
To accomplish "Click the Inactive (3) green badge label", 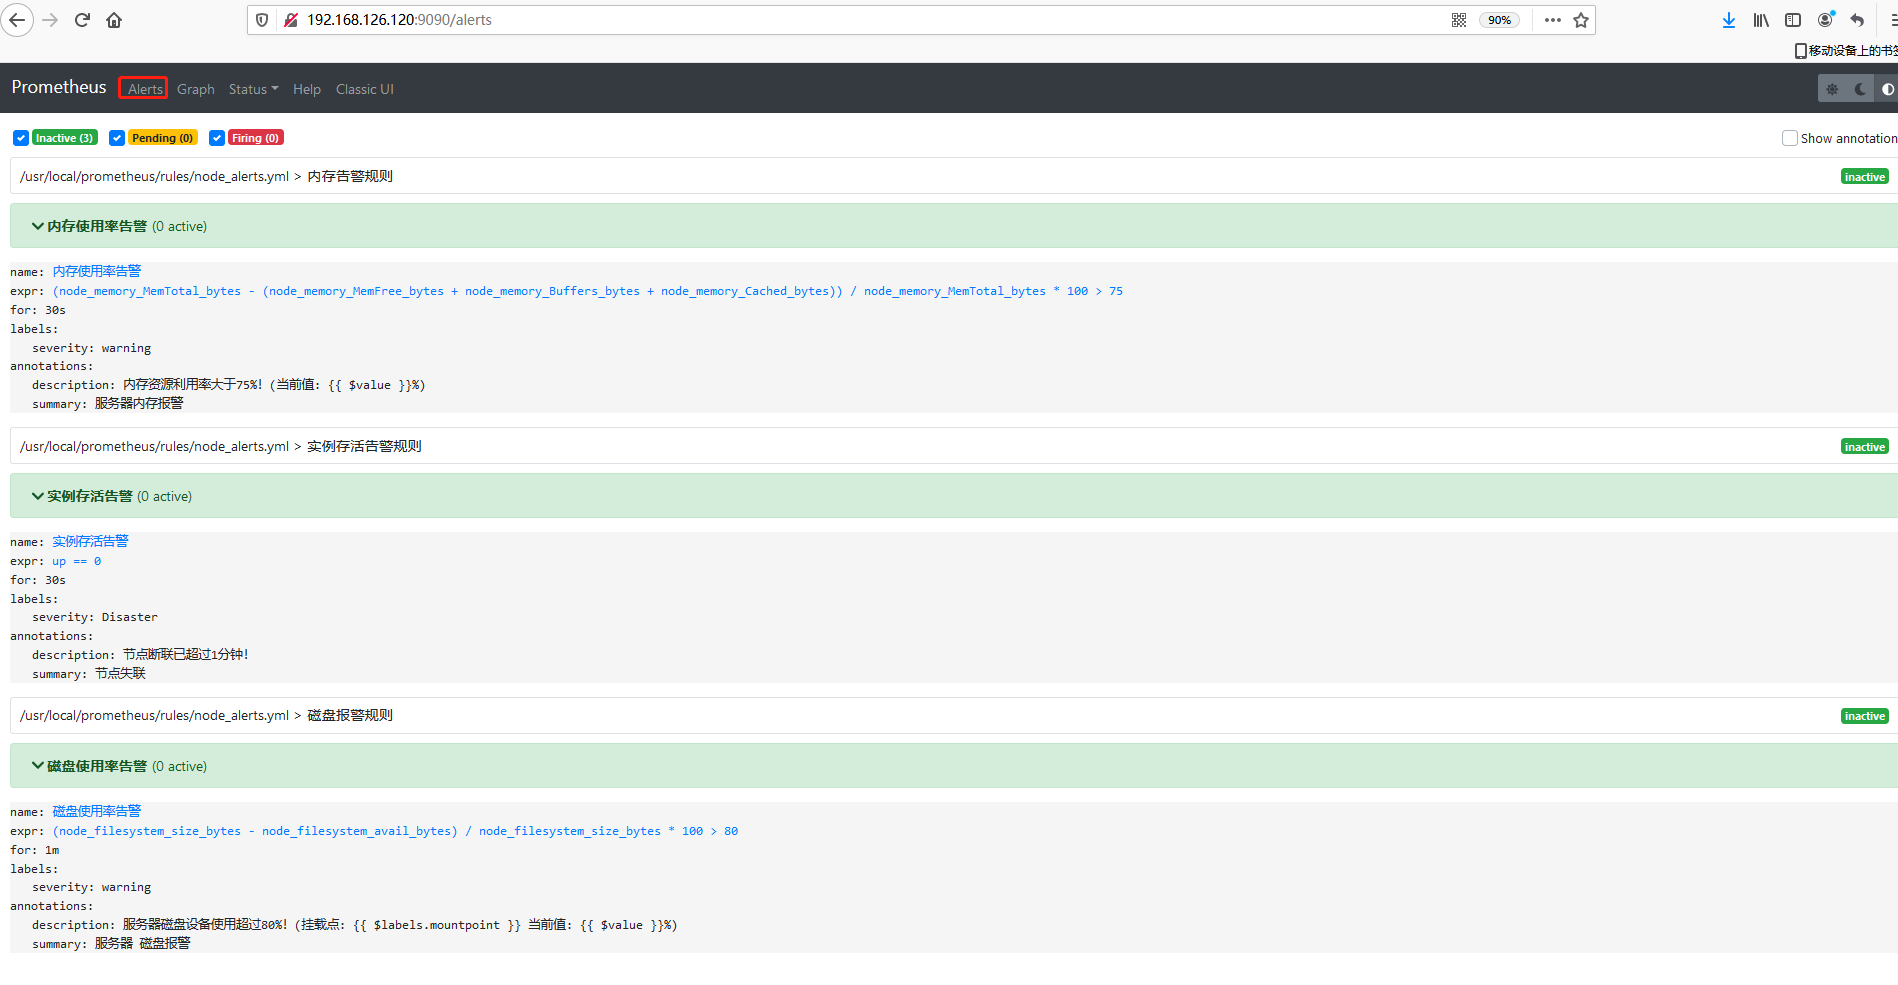I will click(65, 138).
